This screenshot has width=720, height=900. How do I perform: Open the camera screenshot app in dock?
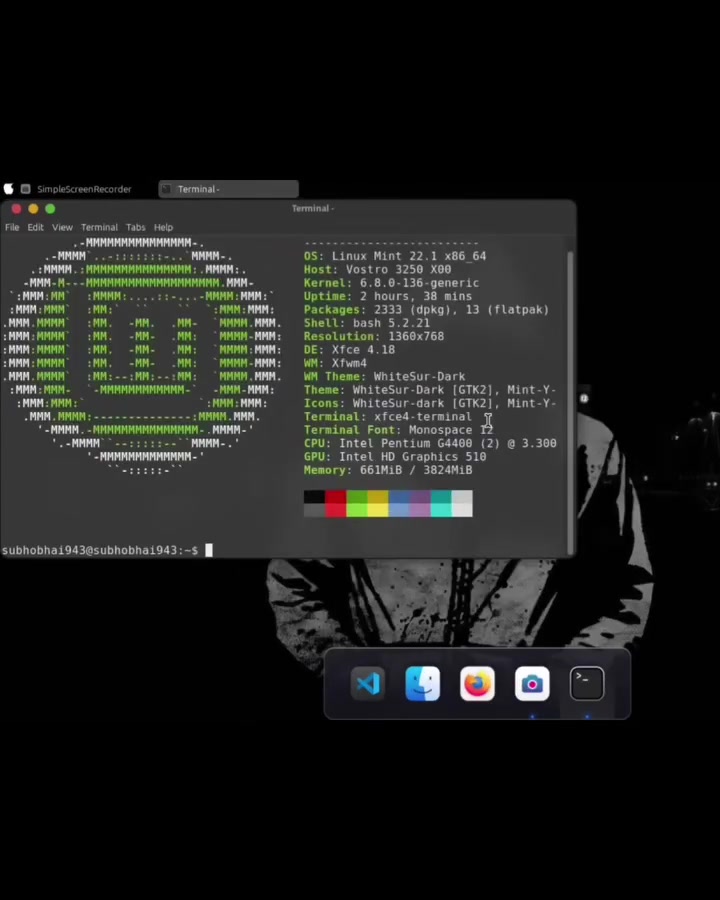(532, 684)
